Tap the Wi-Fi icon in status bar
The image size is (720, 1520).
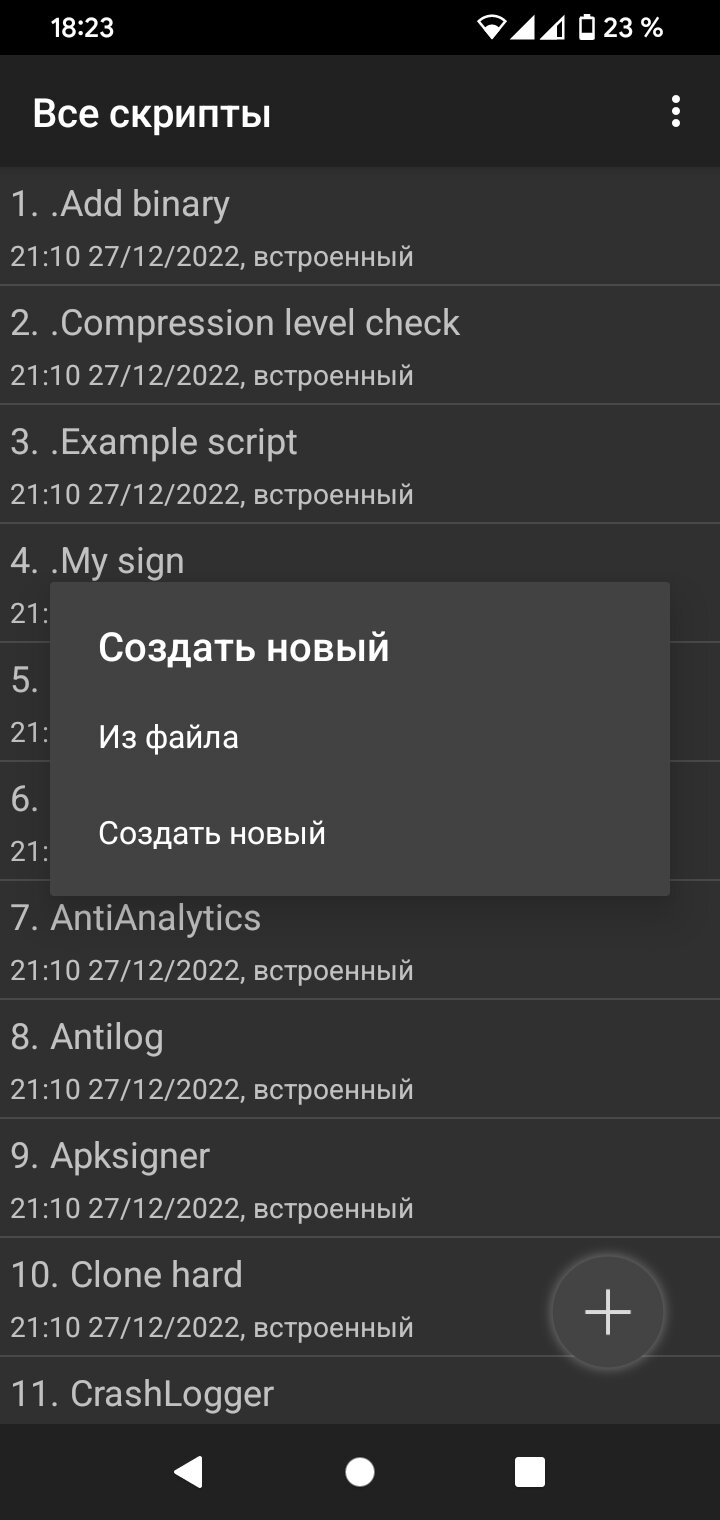click(491, 27)
